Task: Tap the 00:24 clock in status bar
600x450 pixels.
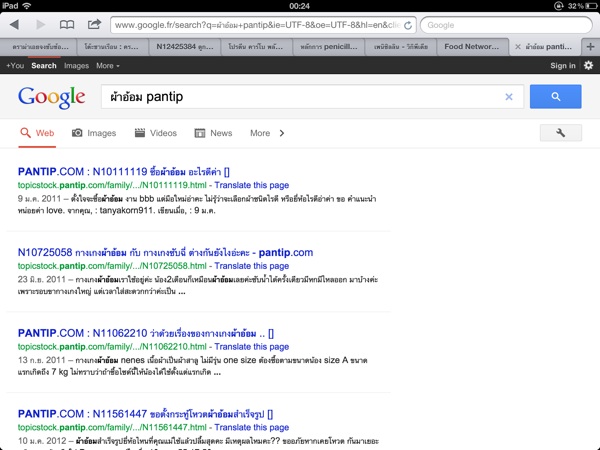Action: click(300, 6)
